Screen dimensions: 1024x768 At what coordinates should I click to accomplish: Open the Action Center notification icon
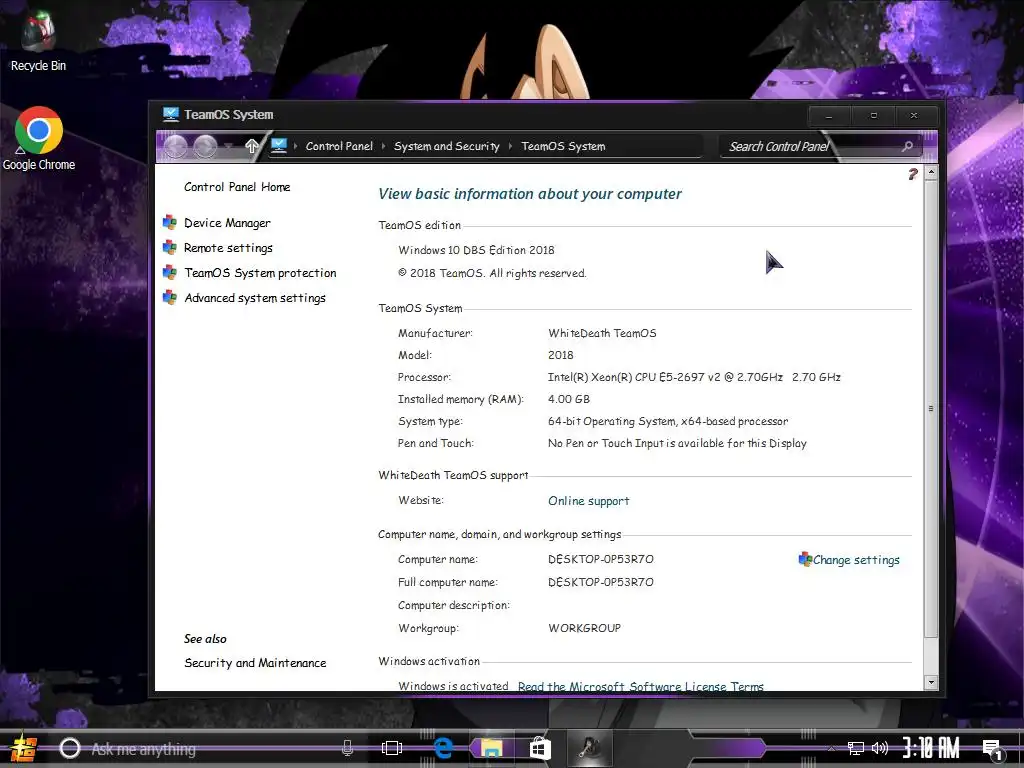(993, 750)
